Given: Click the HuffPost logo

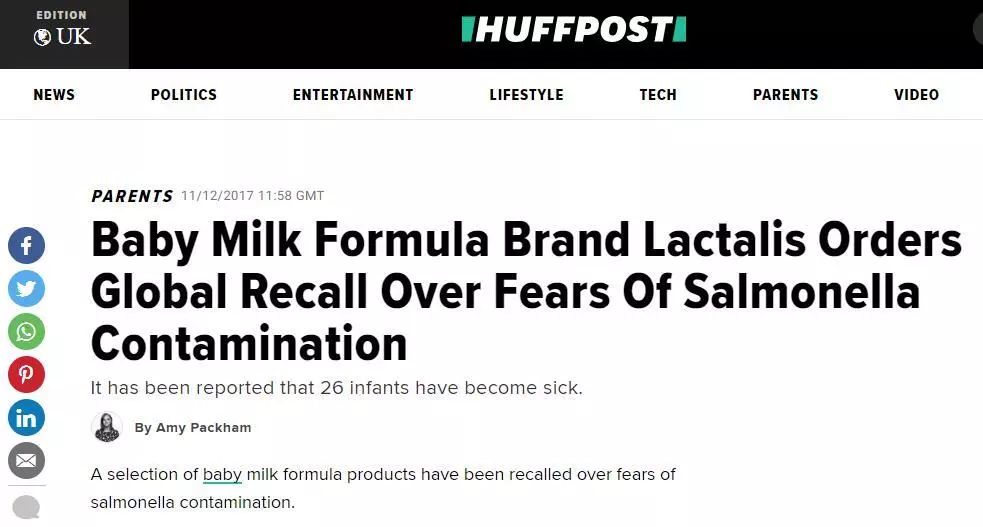Looking at the screenshot, I should pyautogui.click(x=574, y=29).
